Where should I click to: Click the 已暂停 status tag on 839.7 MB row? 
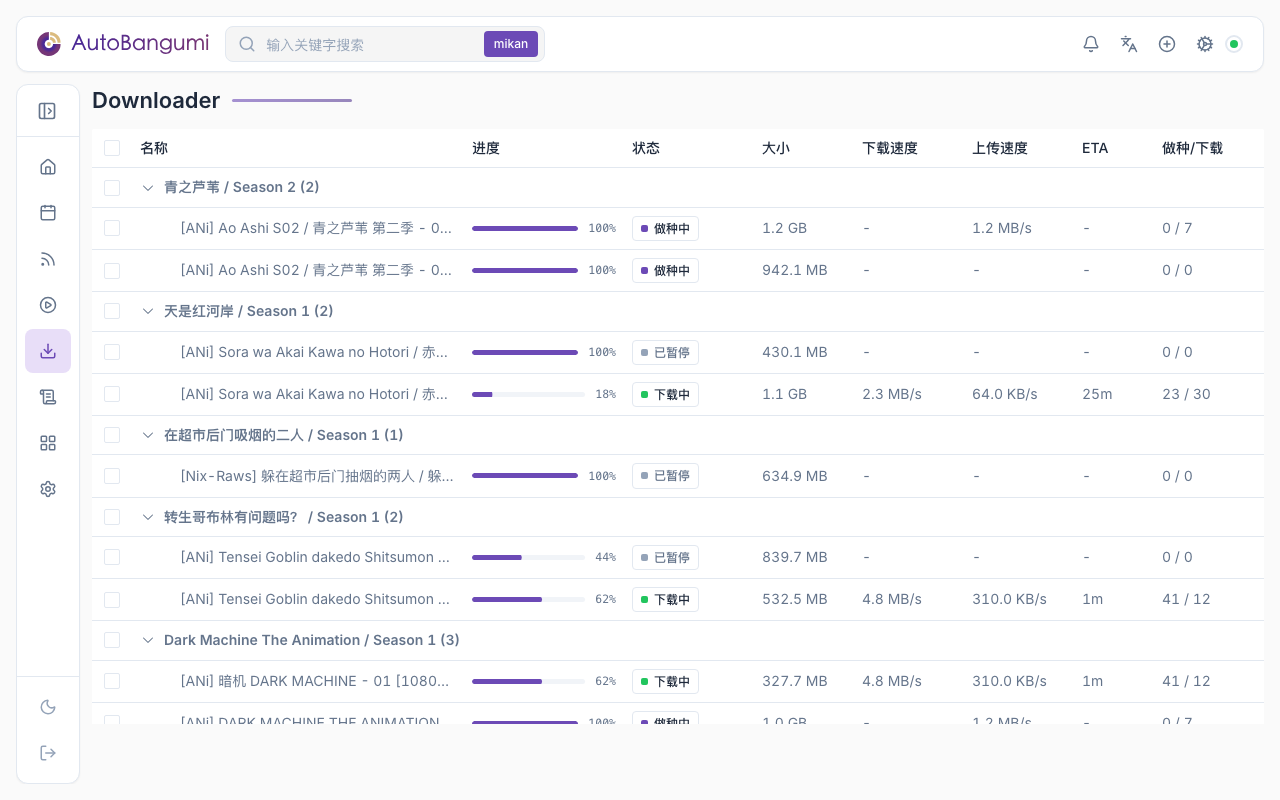[x=665, y=557]
